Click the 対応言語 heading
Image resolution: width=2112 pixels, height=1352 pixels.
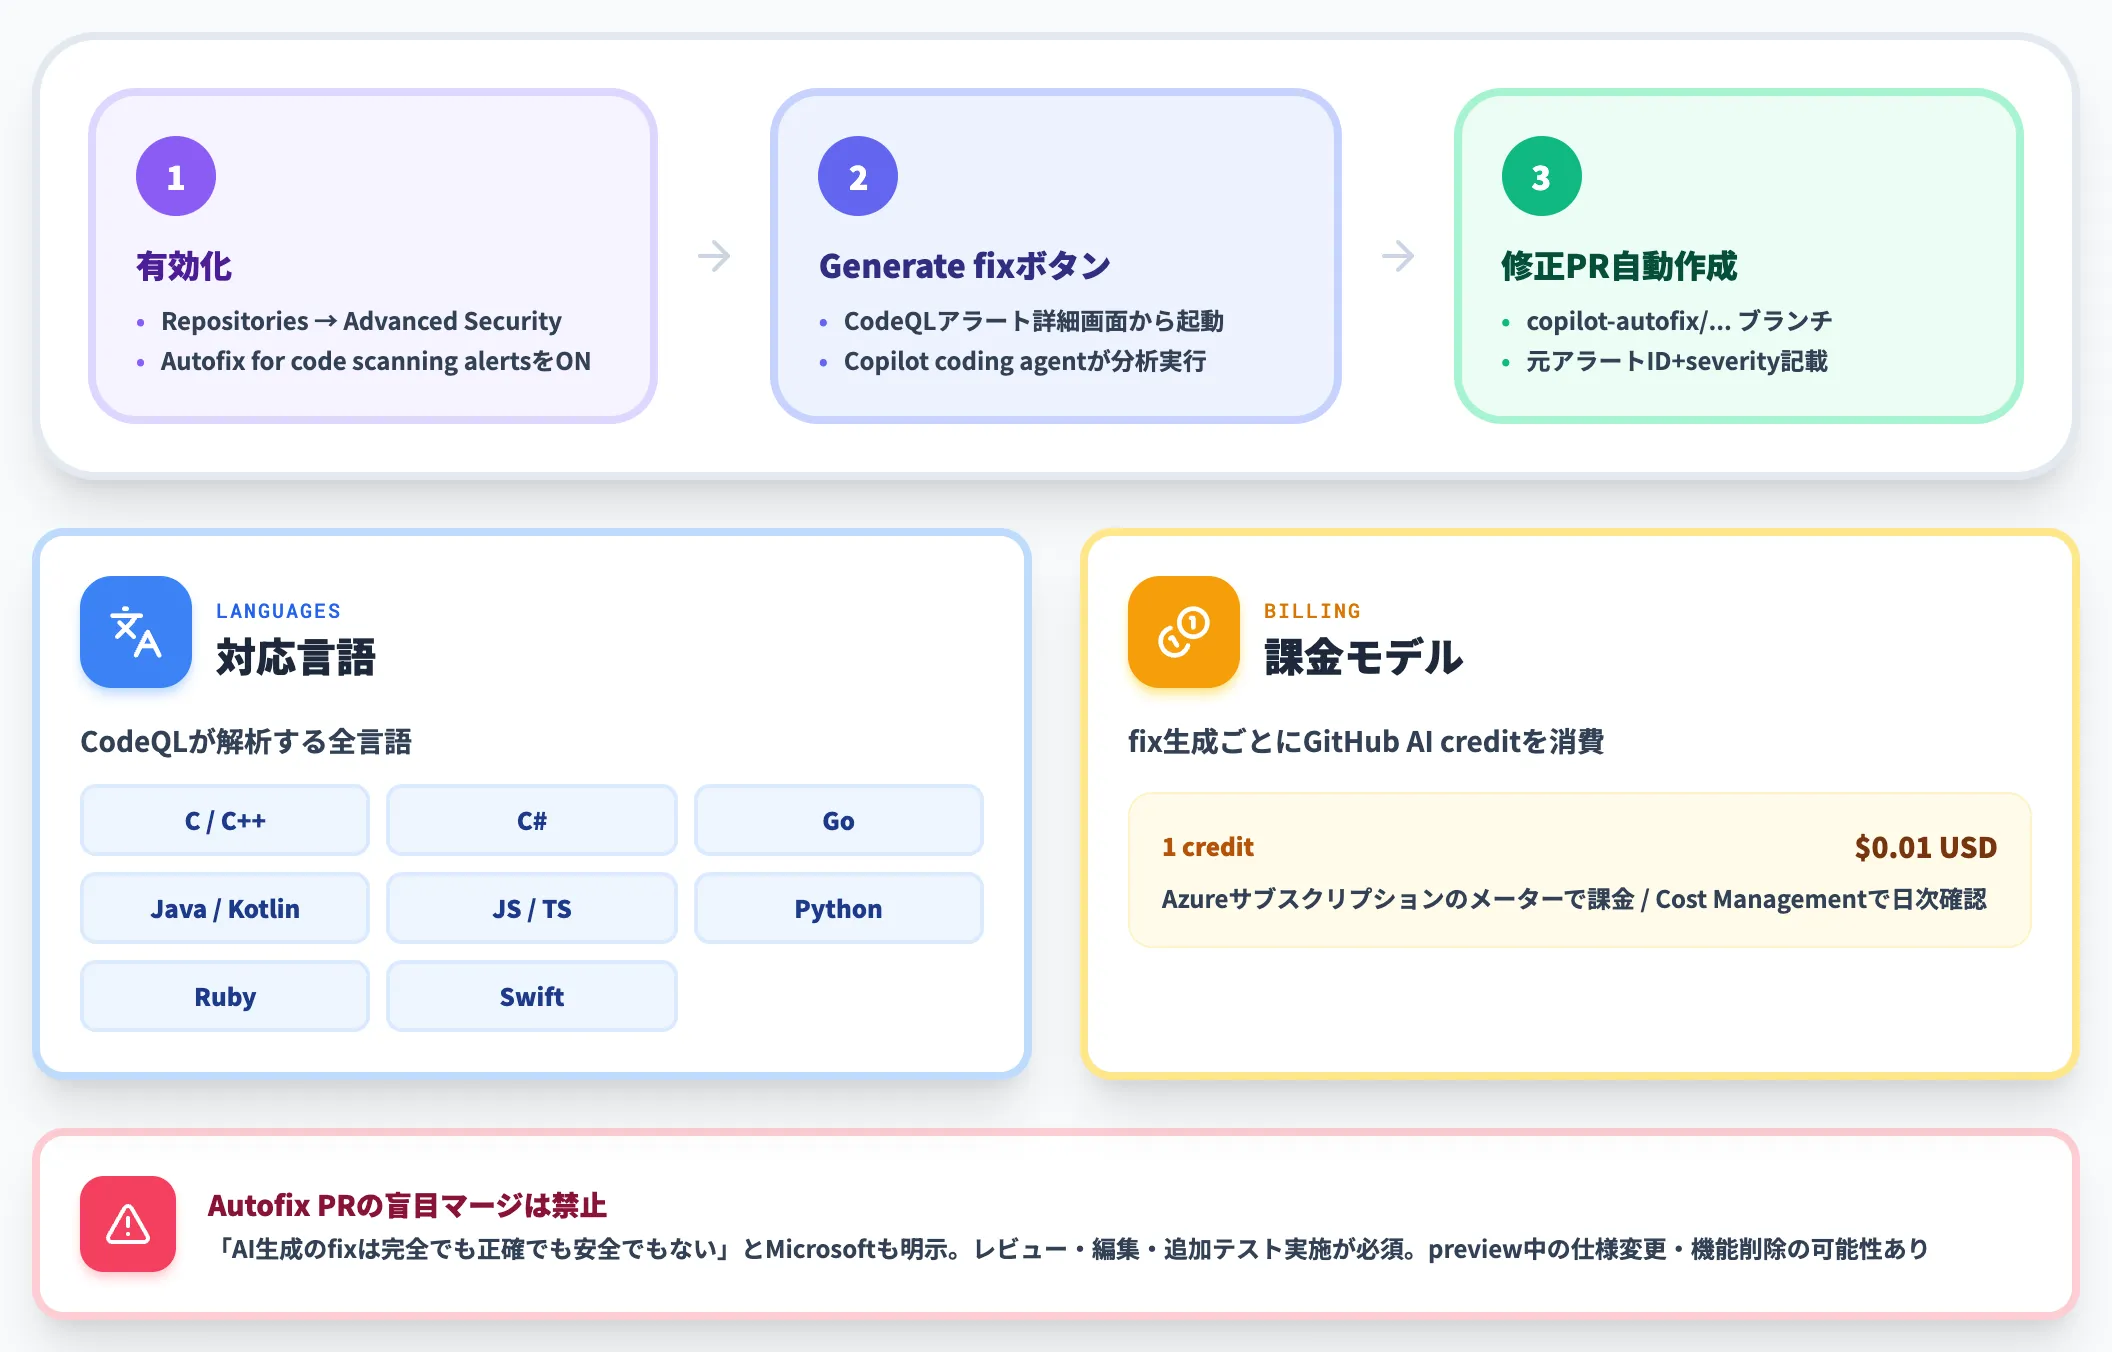pos(296,657)
